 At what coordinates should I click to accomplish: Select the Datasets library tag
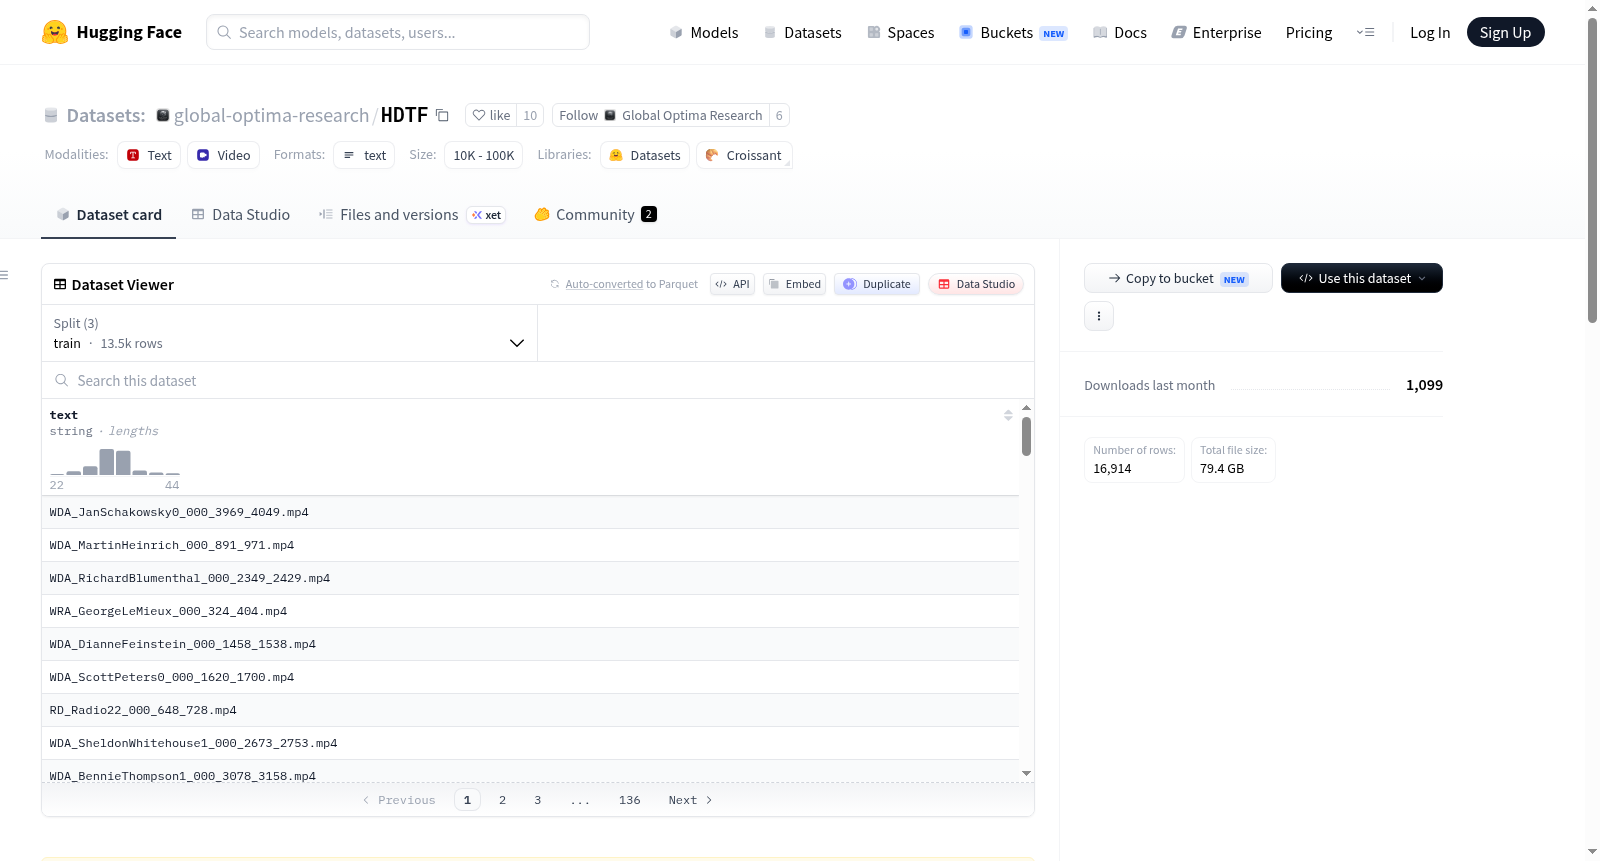click(645, 155)
